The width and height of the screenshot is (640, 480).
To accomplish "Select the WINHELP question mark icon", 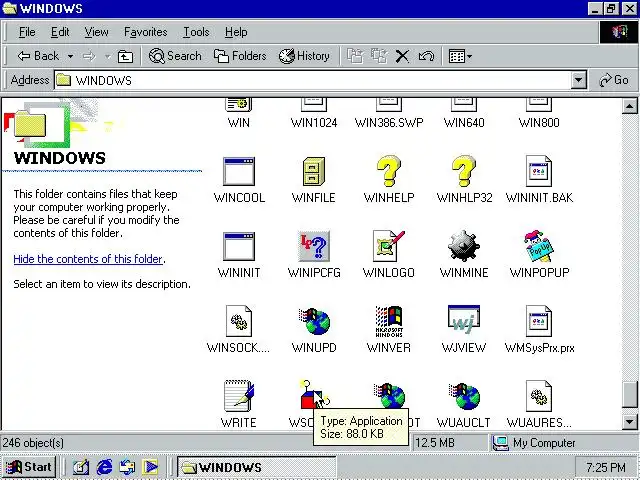I will [389, 171].
